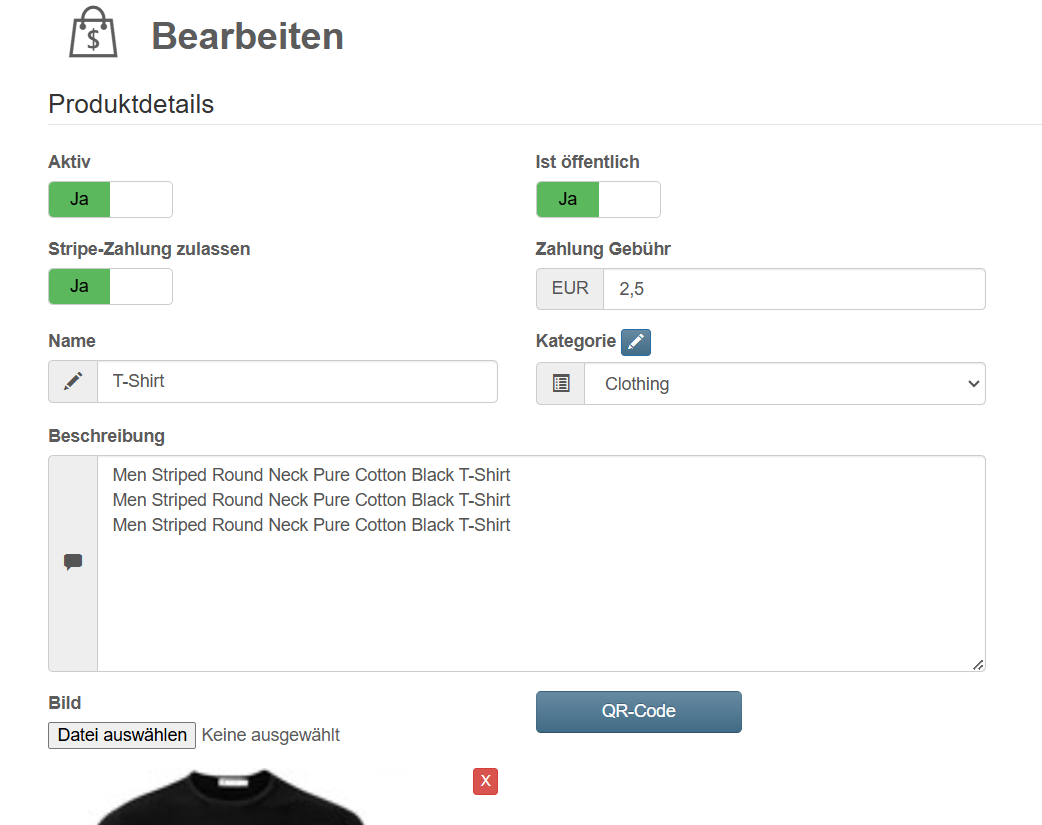Click the pencil icon in Name field

pos(73,381)
